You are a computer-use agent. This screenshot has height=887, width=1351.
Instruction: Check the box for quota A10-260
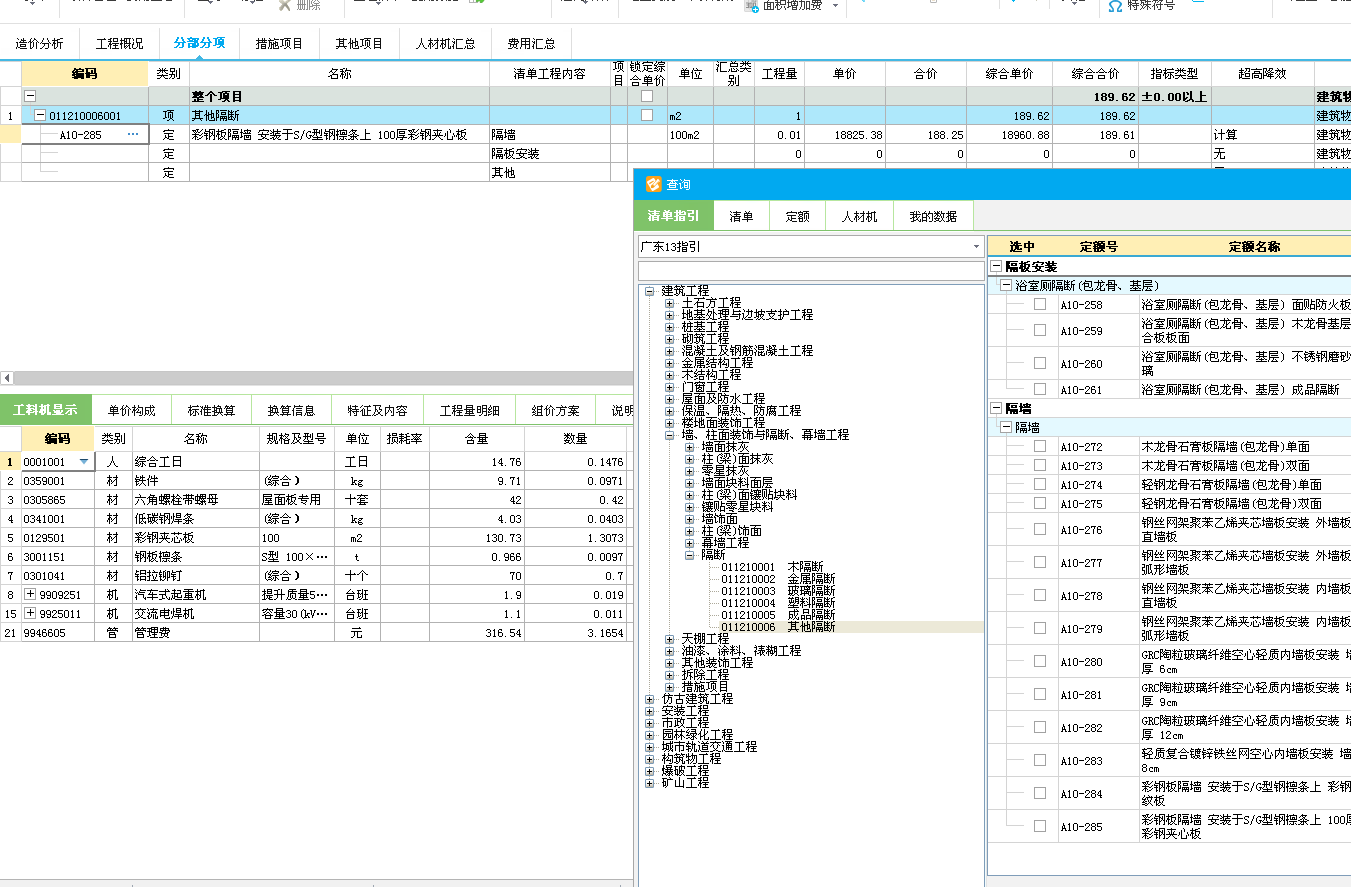[x=1040, y=363]
